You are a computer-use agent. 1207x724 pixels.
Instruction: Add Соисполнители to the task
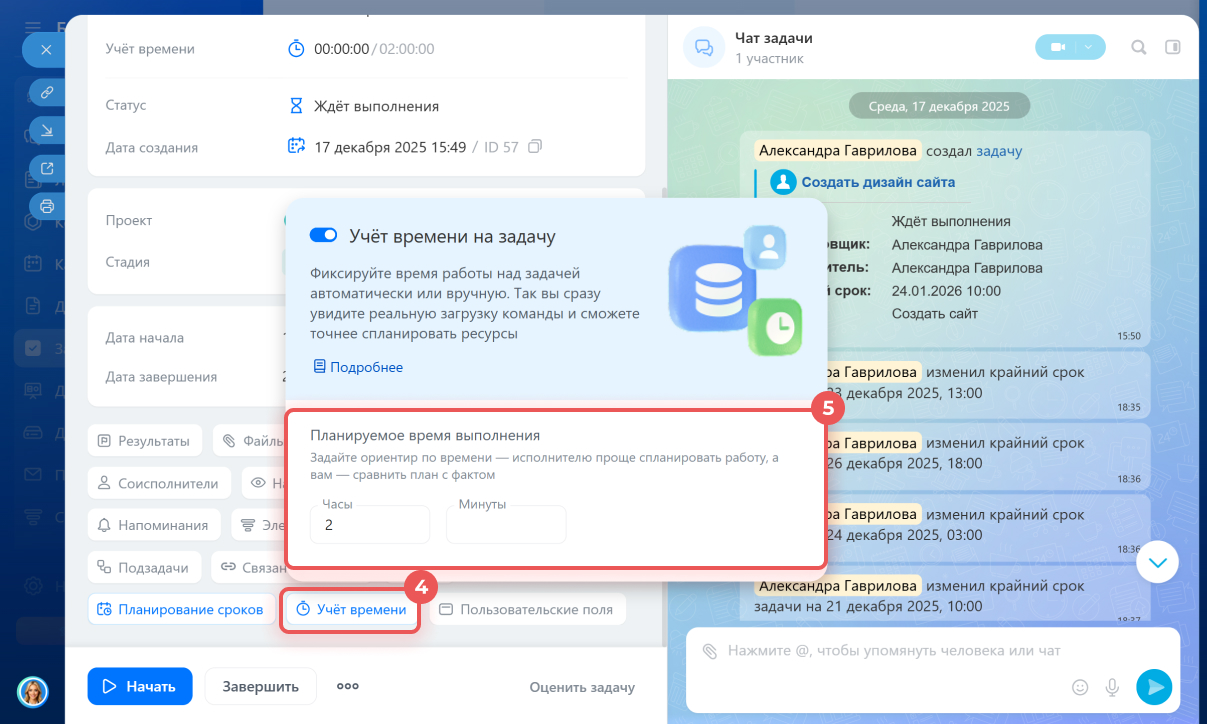[x=159, y=483]
